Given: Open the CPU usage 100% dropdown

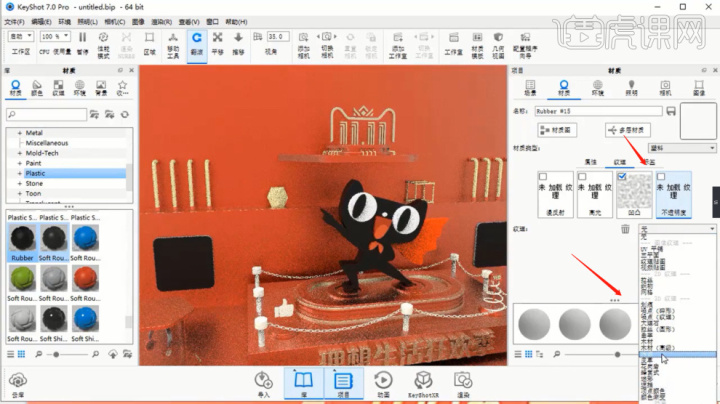Looking at the screenshot, I should [x=55, y=36].
